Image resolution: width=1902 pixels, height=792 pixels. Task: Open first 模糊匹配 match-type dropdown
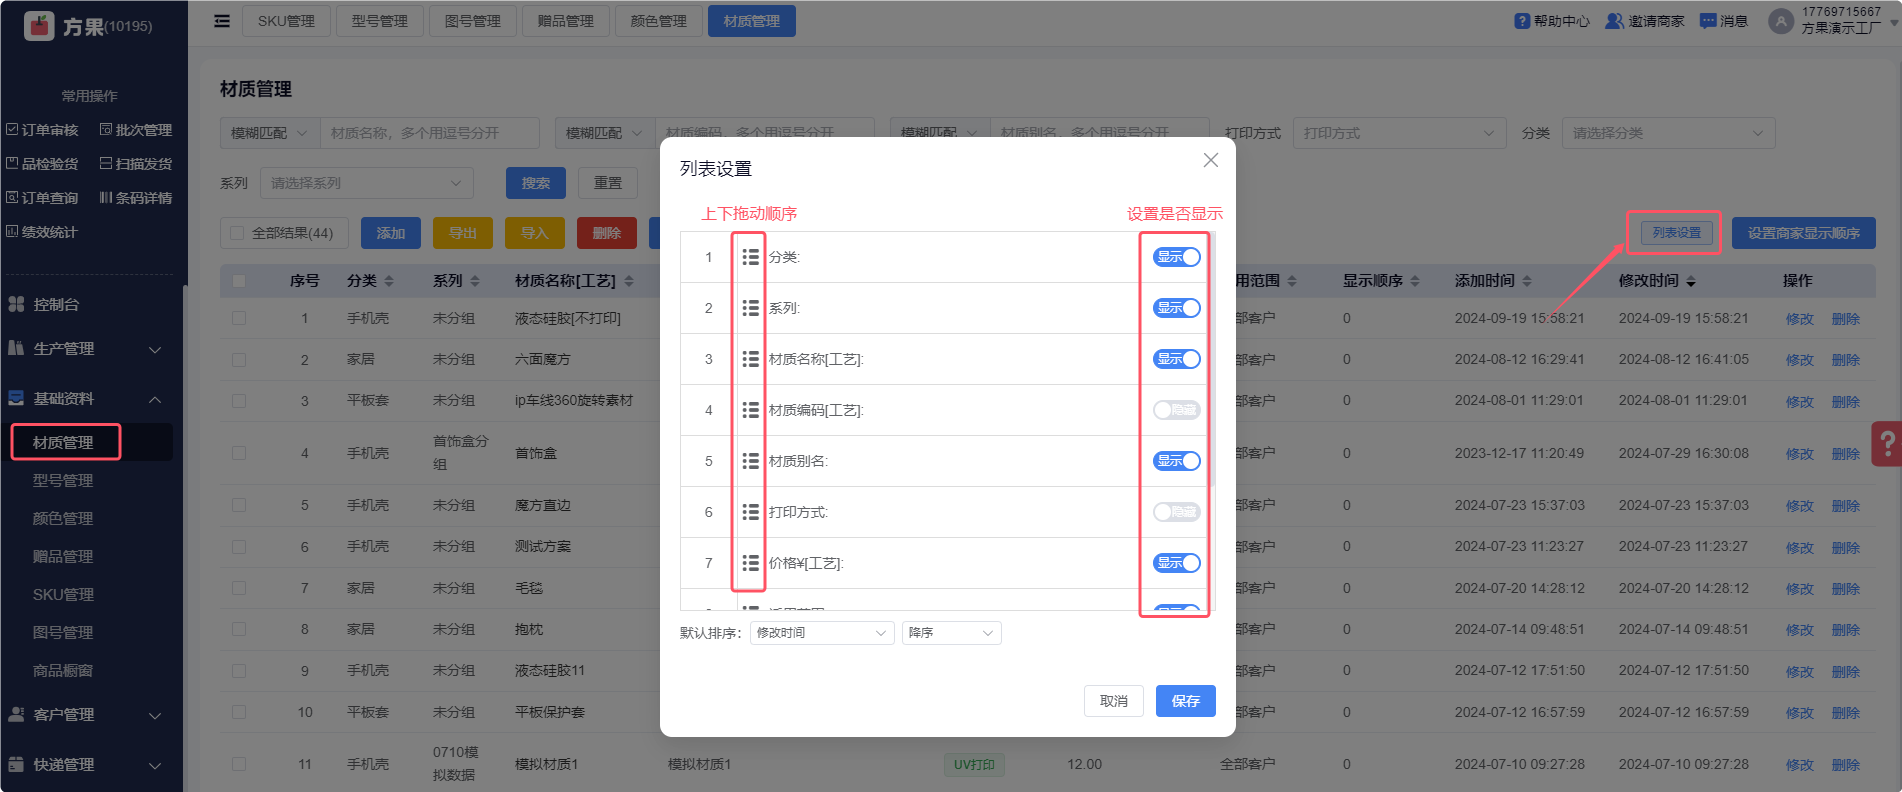pyautogui.click(x=270, y=133)
